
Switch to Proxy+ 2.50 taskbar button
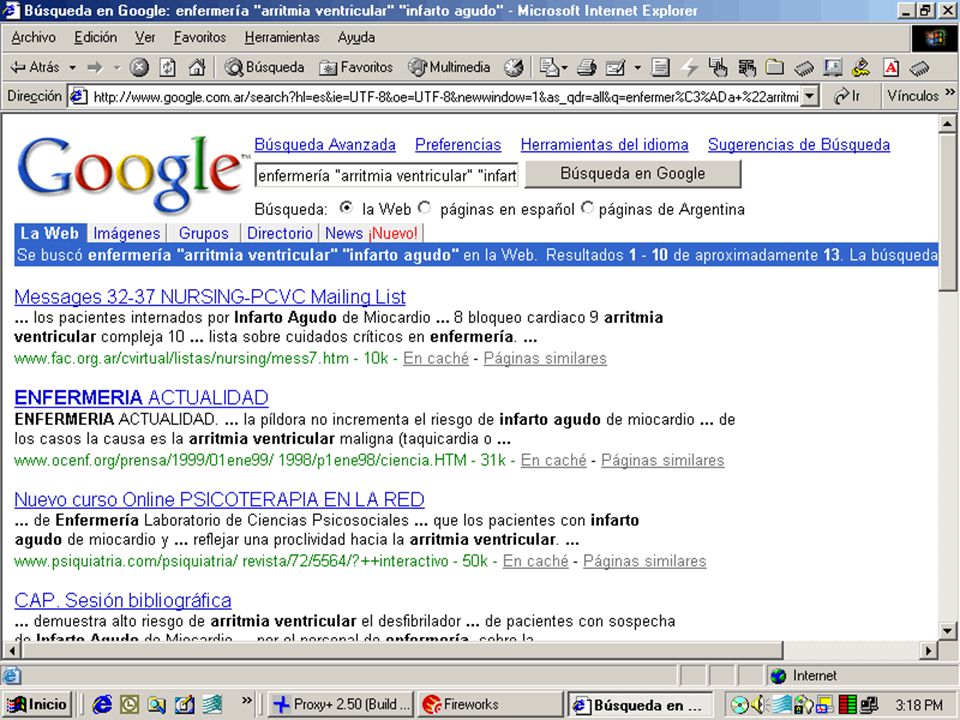[x=342, y=705]
